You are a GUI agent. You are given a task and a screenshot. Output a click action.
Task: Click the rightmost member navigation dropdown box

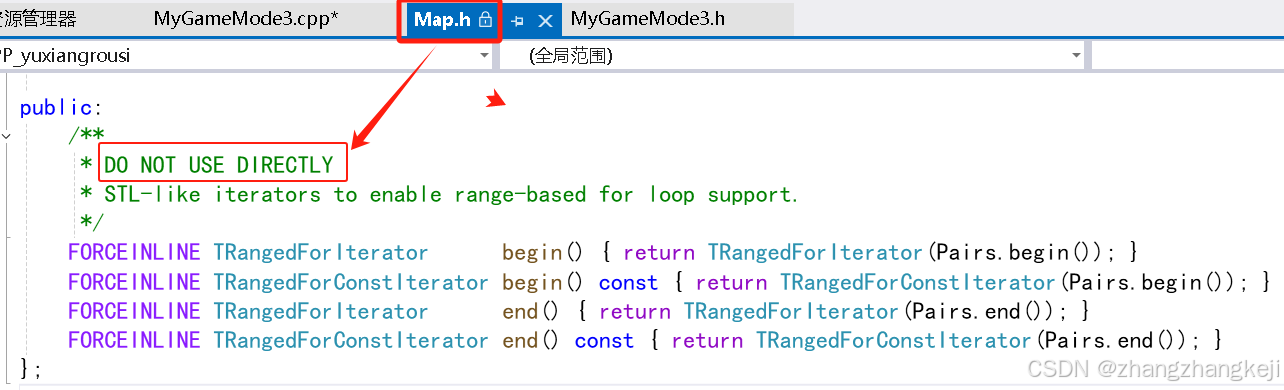click(x=1187, y=56)
